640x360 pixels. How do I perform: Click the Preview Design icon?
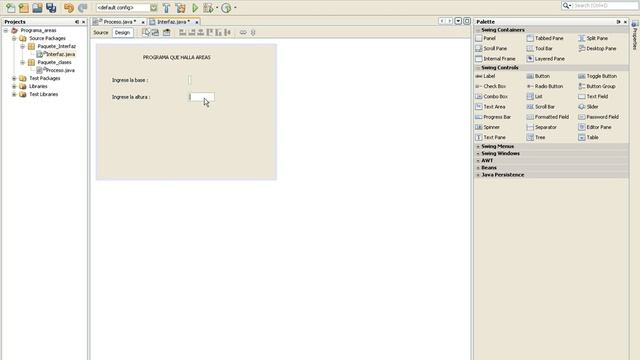coord(167,32)
